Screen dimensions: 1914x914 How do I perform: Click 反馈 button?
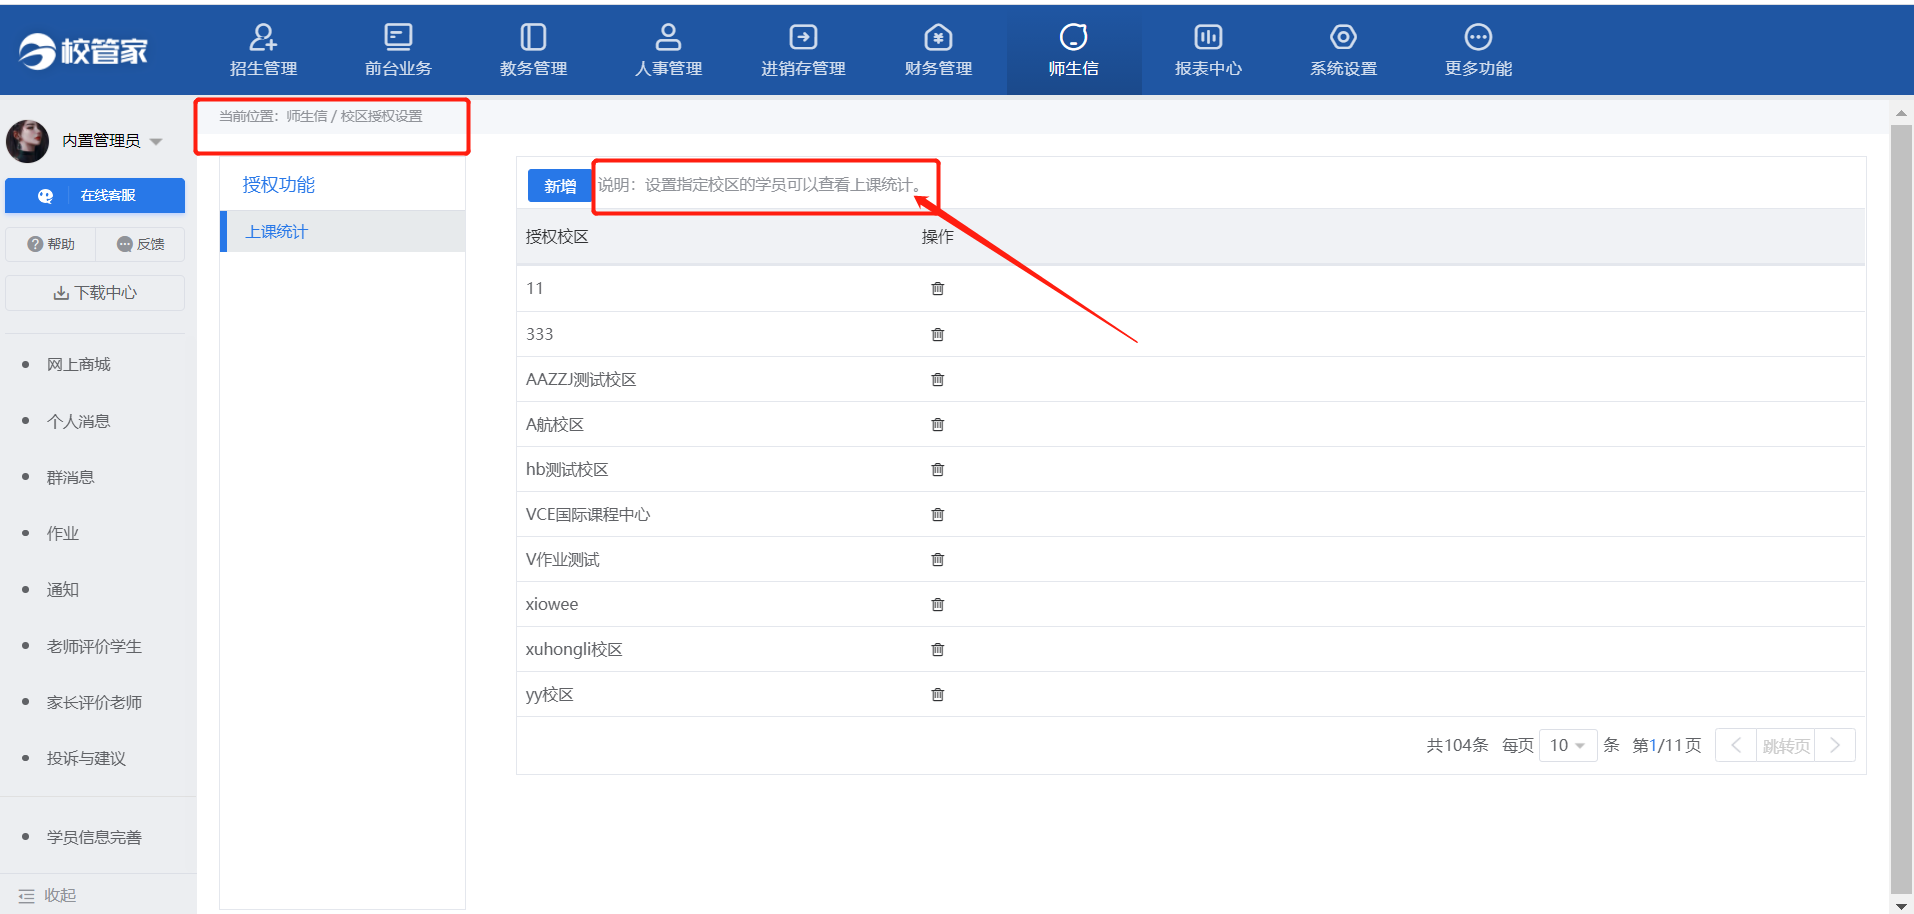coord(141,244)
